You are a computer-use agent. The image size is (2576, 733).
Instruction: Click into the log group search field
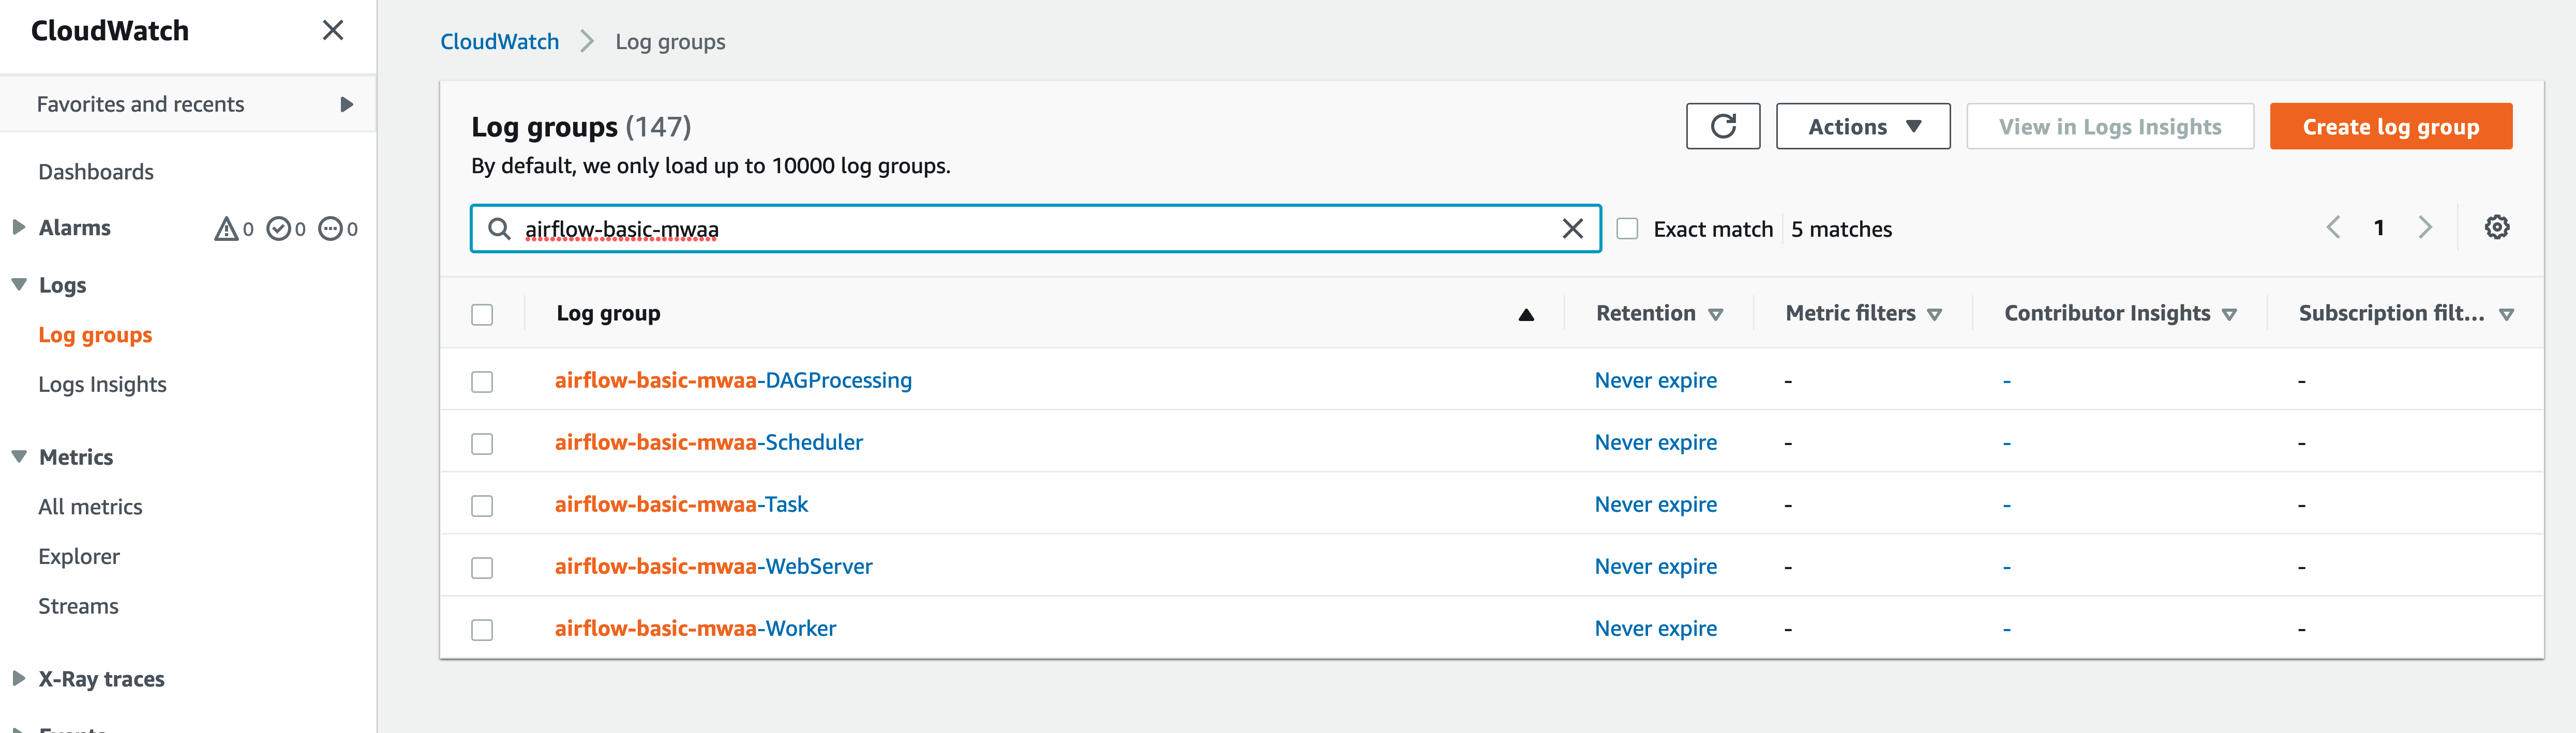coord(1030,229)
